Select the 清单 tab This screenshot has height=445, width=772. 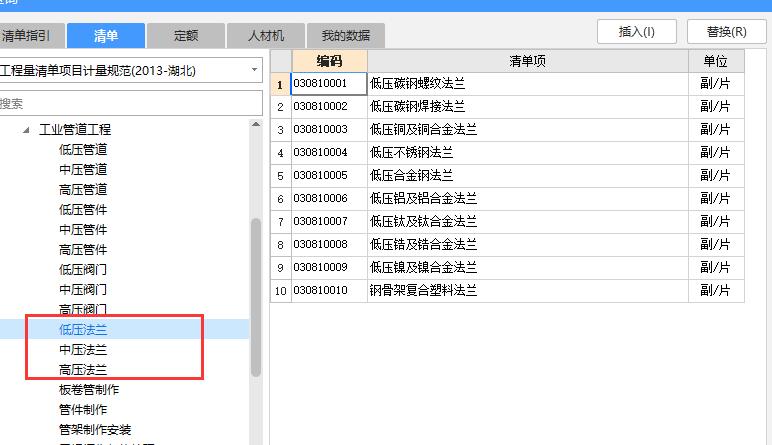[x=106, y=35]
